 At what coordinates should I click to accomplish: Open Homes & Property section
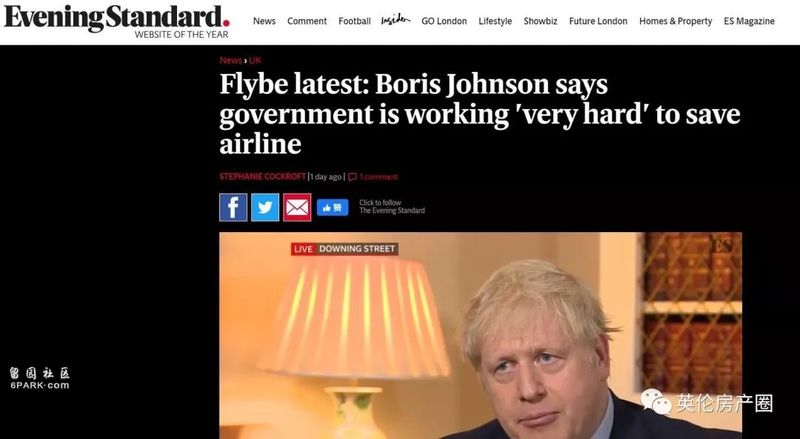[x=676, y=21]
